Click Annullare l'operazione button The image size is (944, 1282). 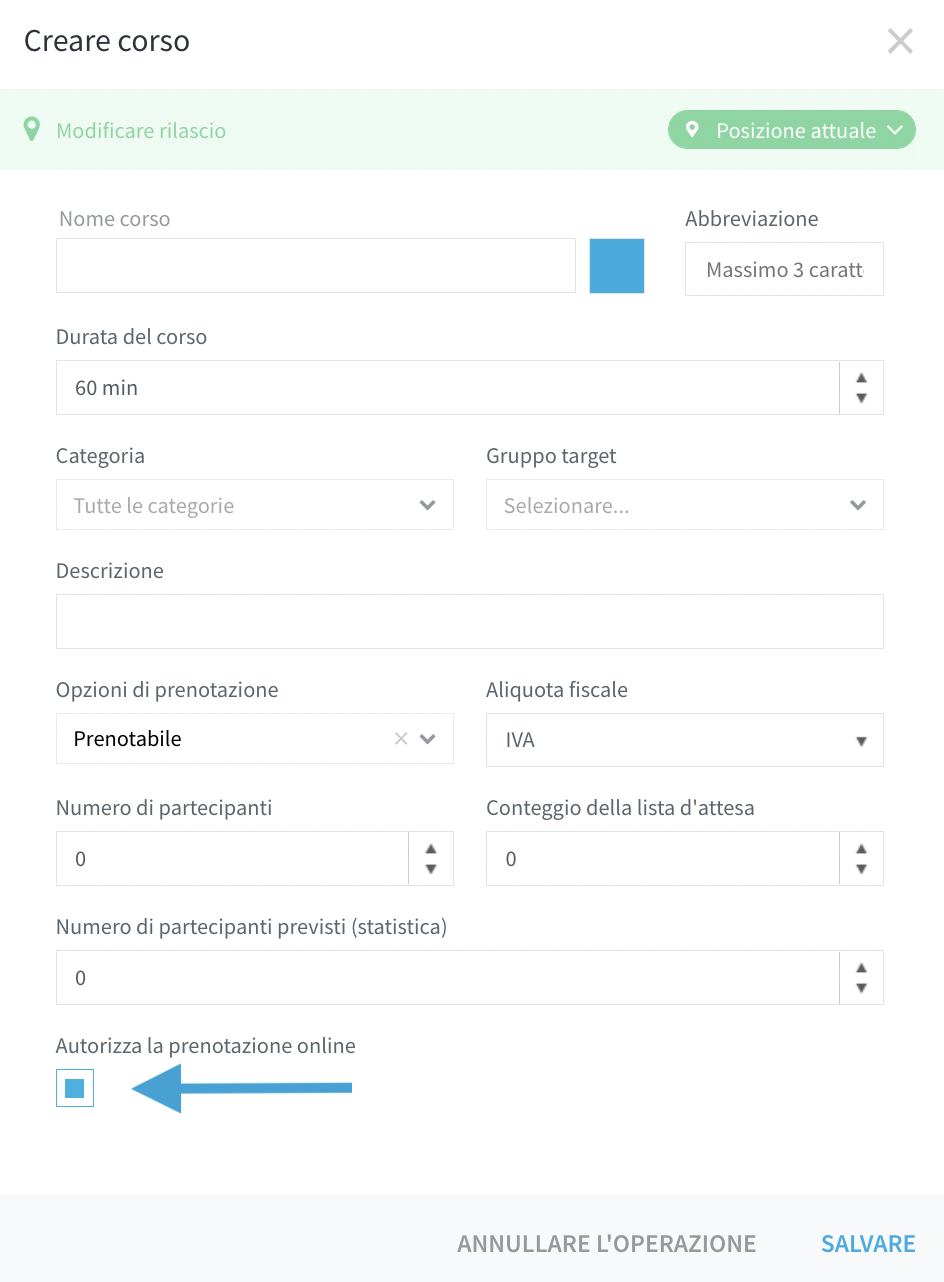[607, 1243]
